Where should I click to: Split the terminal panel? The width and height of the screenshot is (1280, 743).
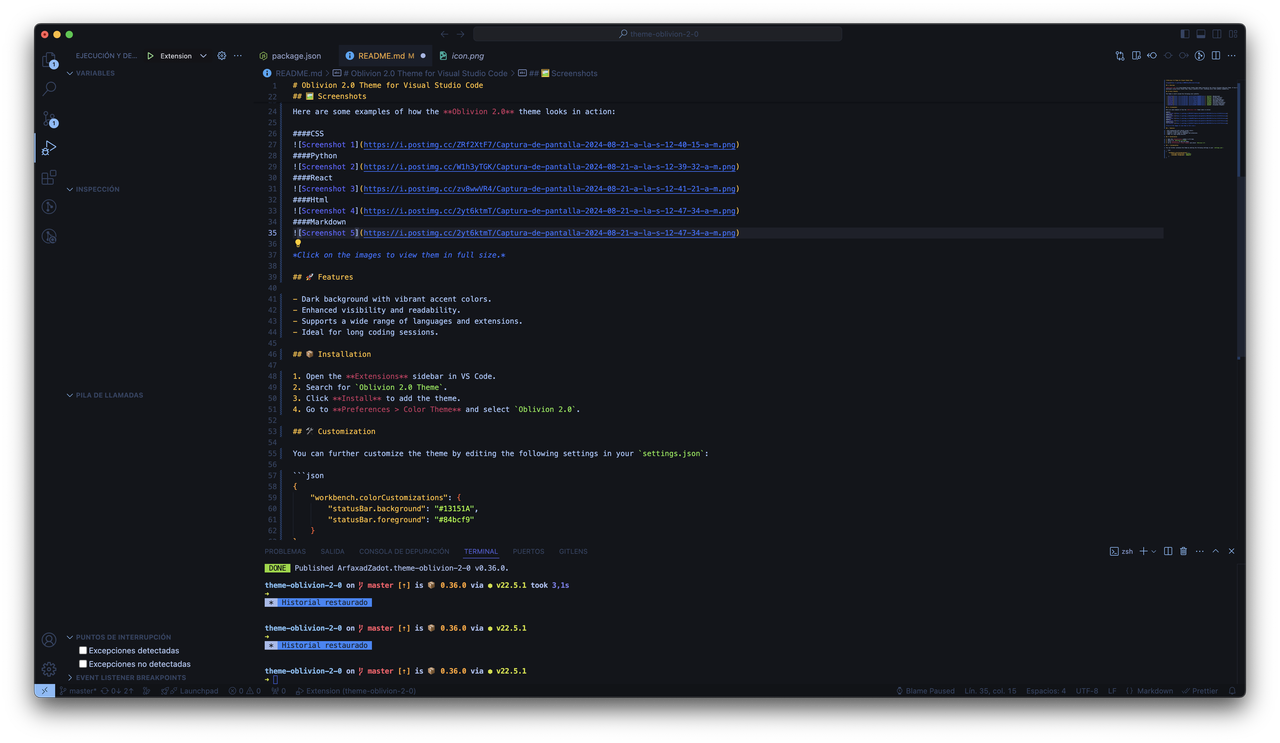[1168, 551]
